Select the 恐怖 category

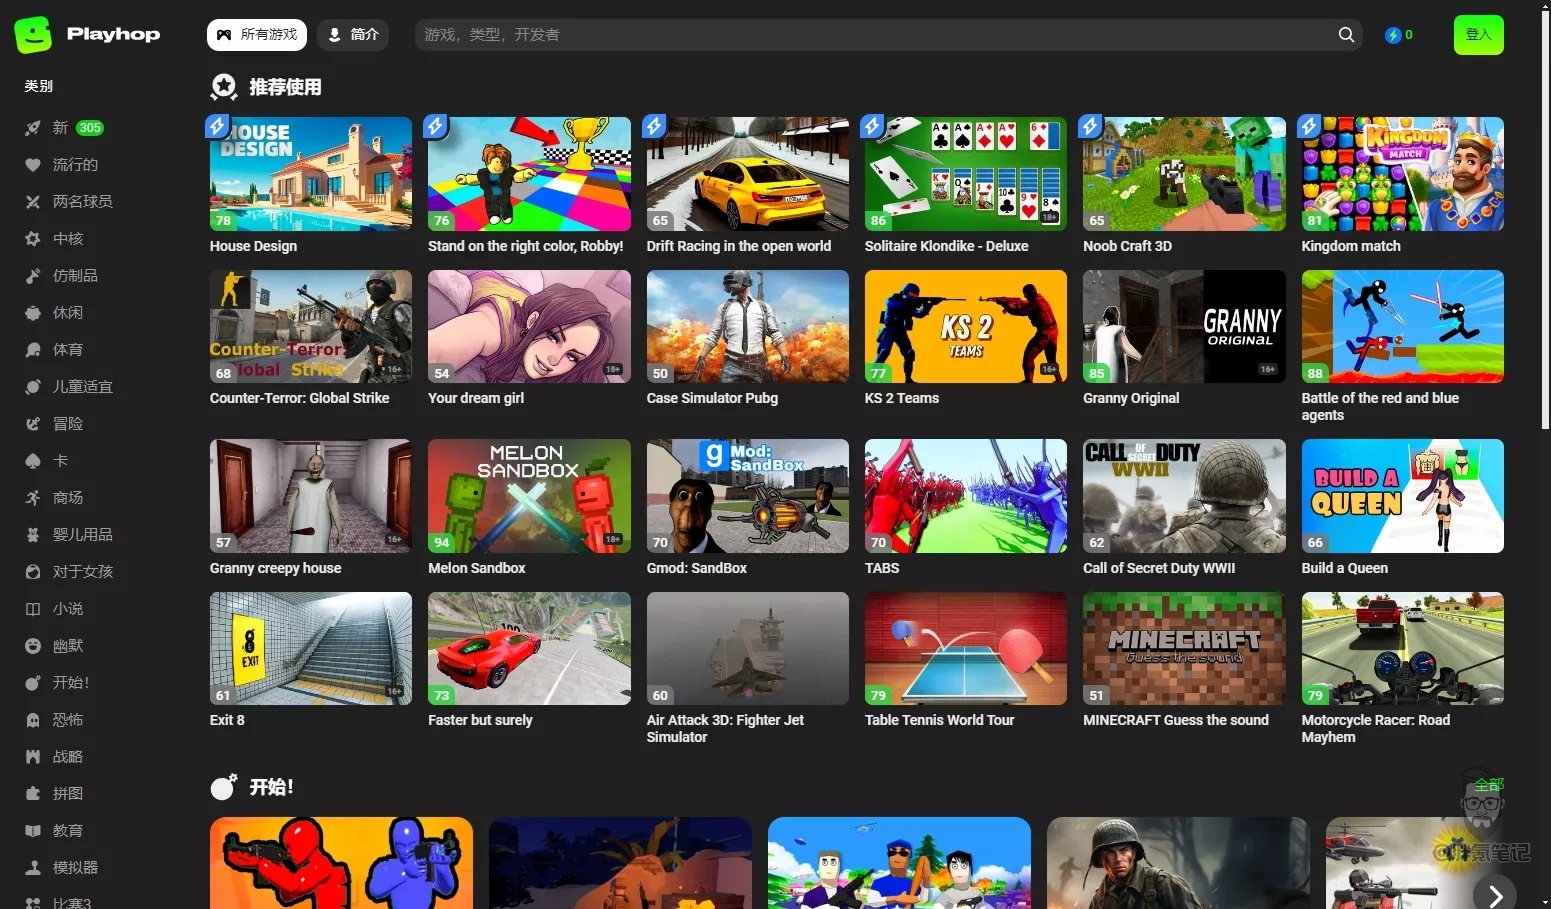(x=68, y=720)
